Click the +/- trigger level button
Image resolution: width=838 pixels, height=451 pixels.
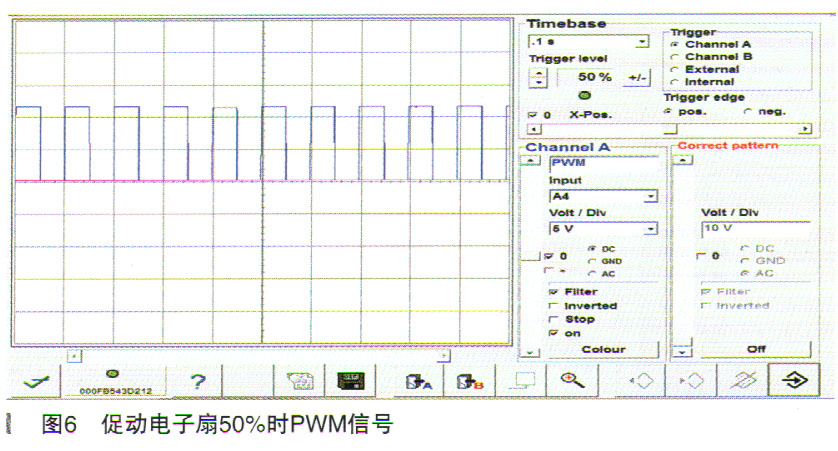click(636, 77)
